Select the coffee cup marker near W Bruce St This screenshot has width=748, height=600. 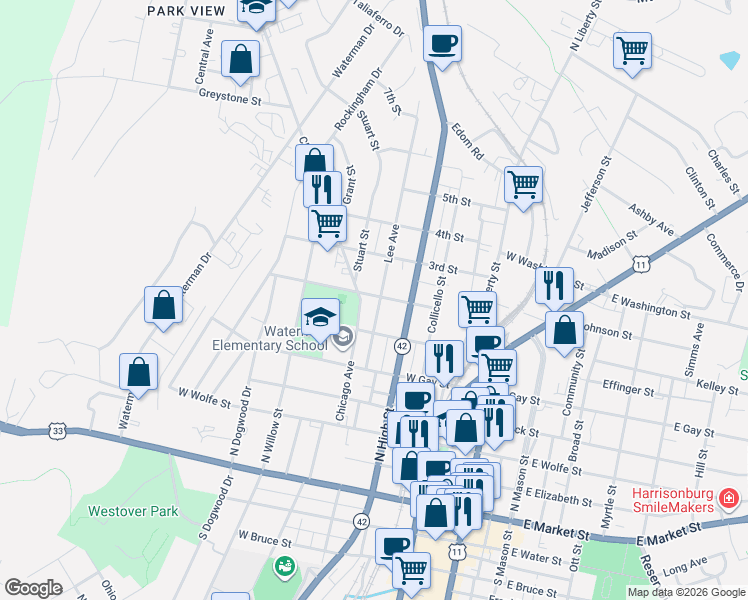pyautogui.click(x=394, y=544)
